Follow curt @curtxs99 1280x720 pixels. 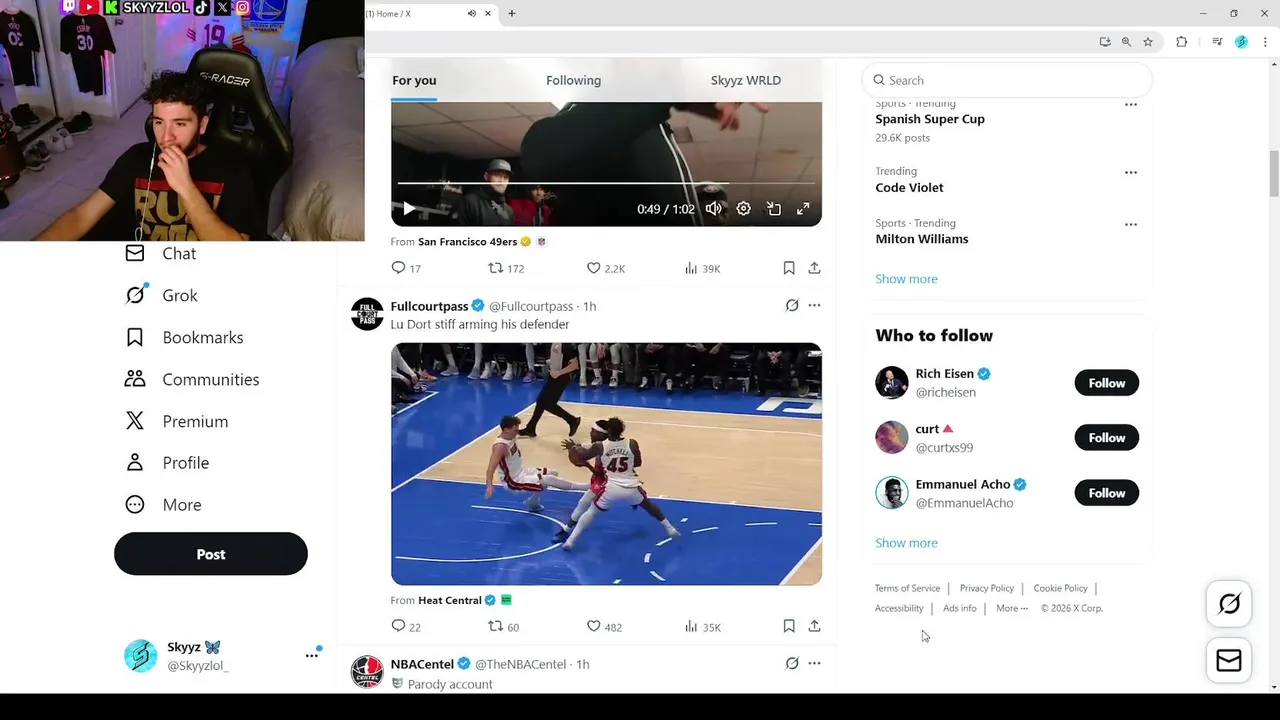coord(1107,438)
